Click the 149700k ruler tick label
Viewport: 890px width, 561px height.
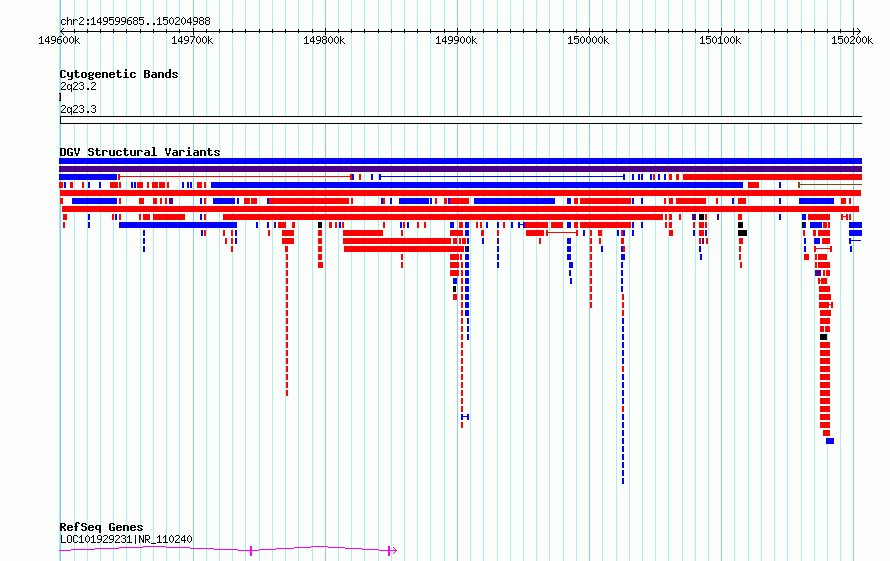[192, 40]
